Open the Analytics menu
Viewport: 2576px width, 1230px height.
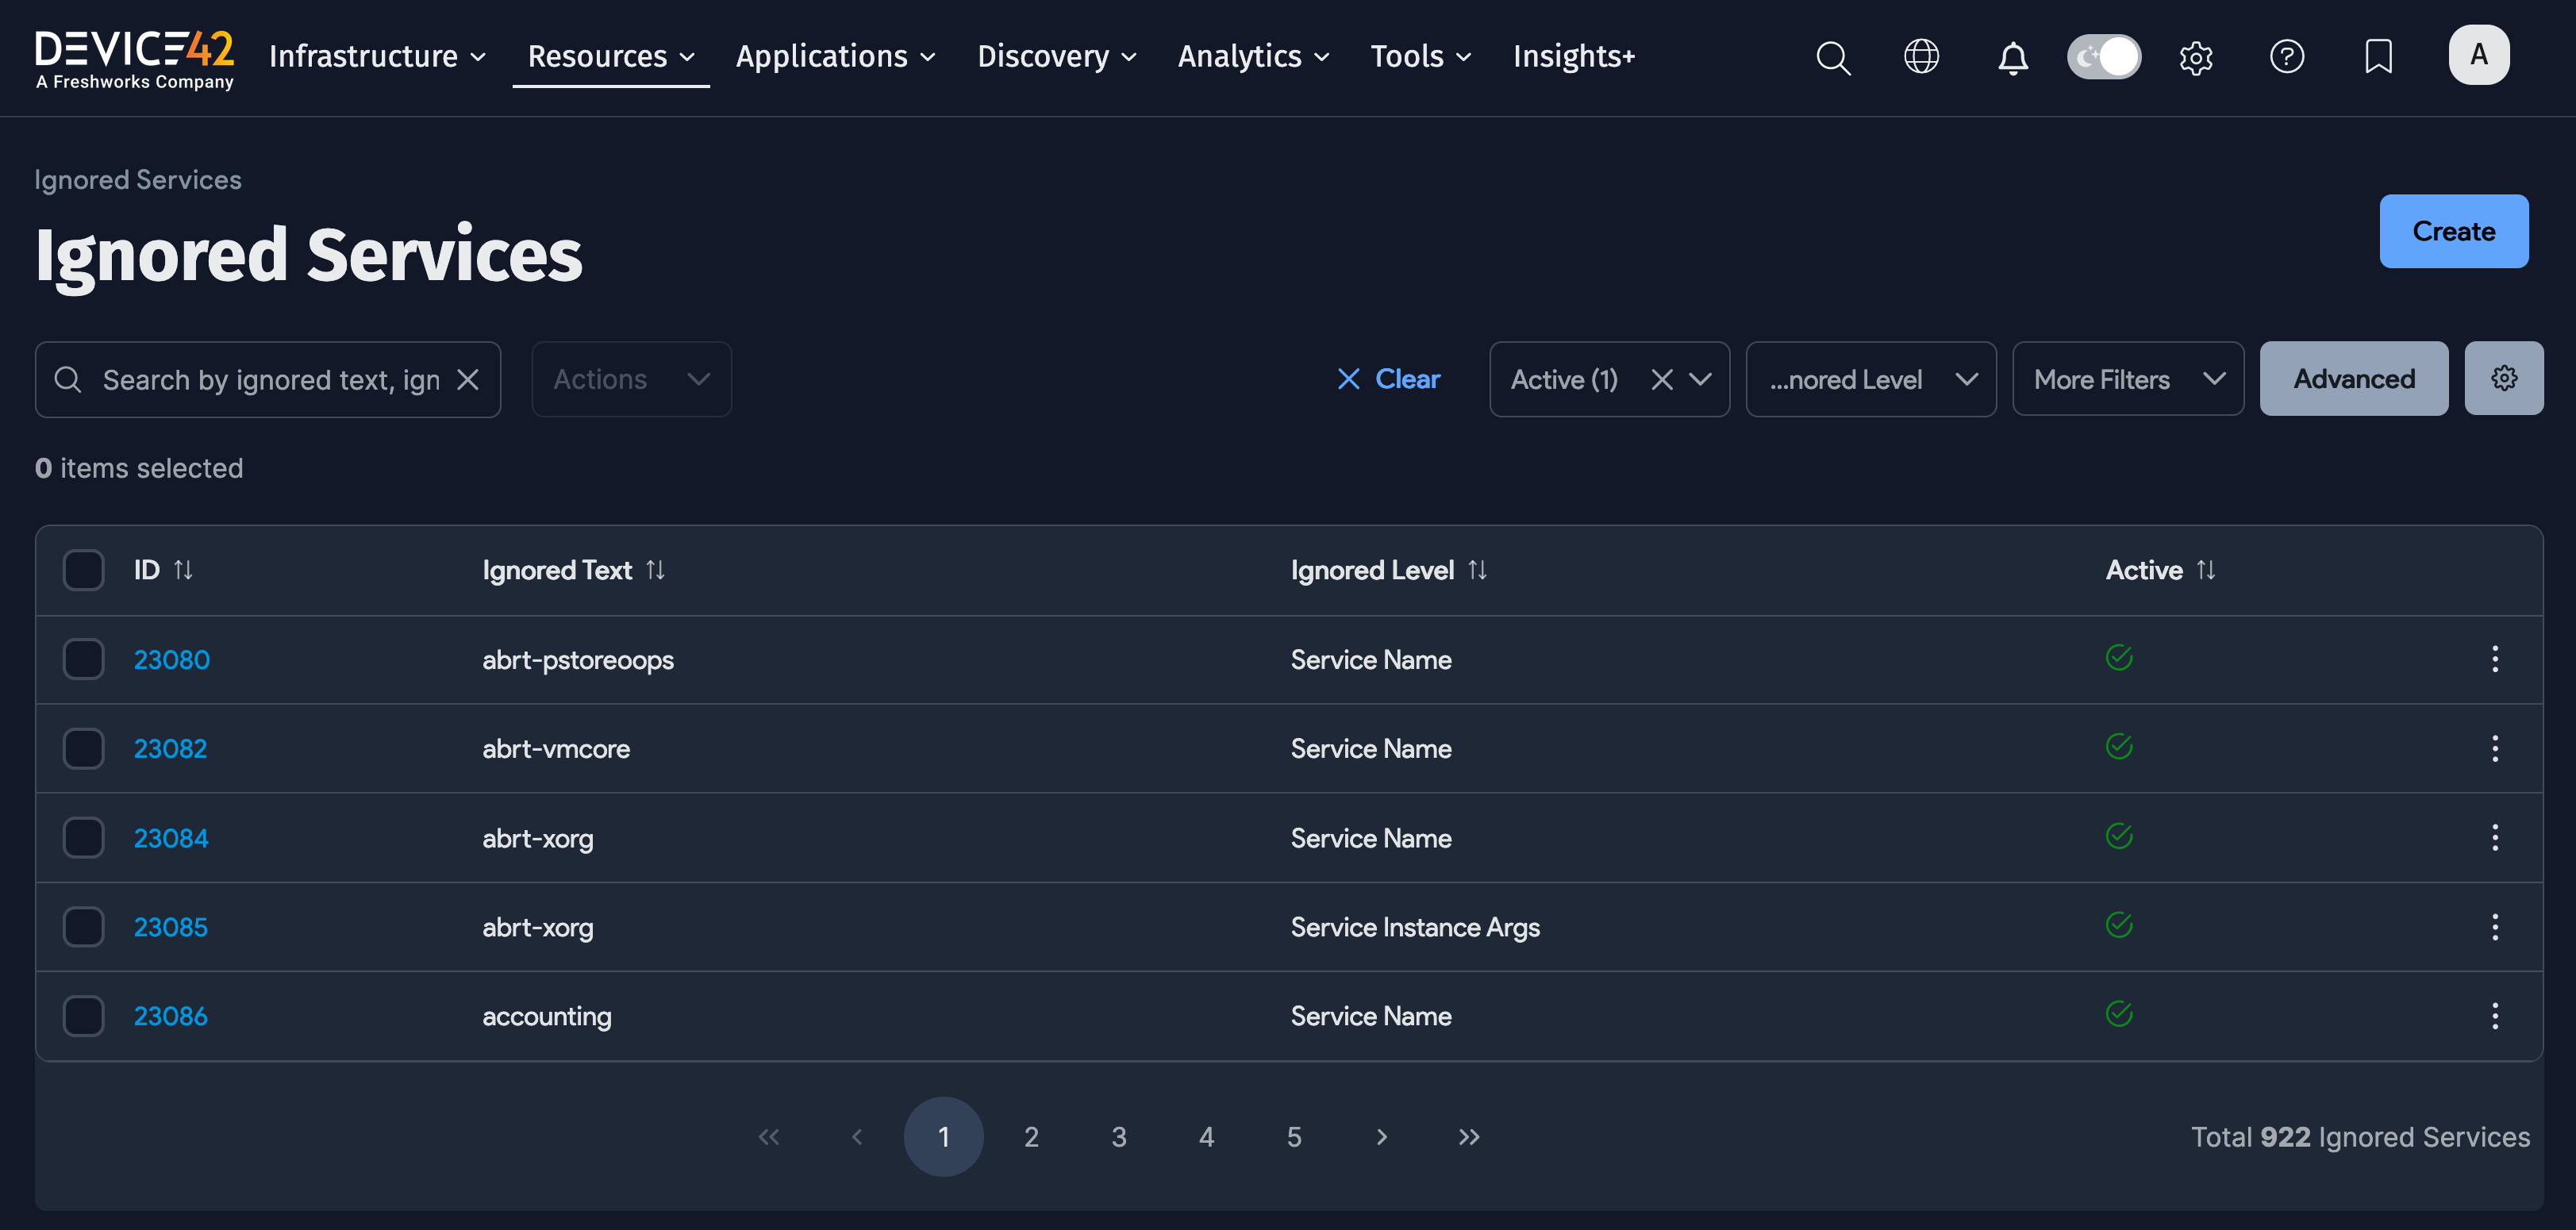point(1253,57)
